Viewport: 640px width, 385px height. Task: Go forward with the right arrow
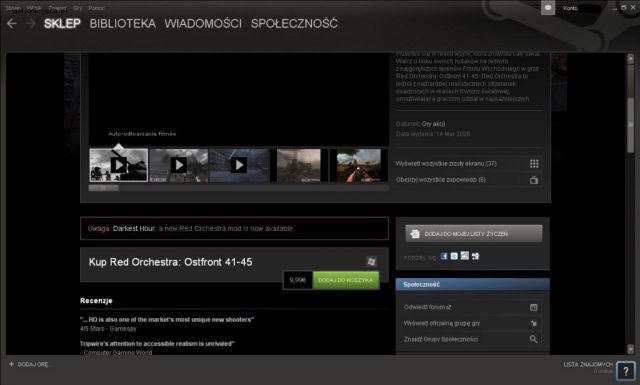click(31, 24)
